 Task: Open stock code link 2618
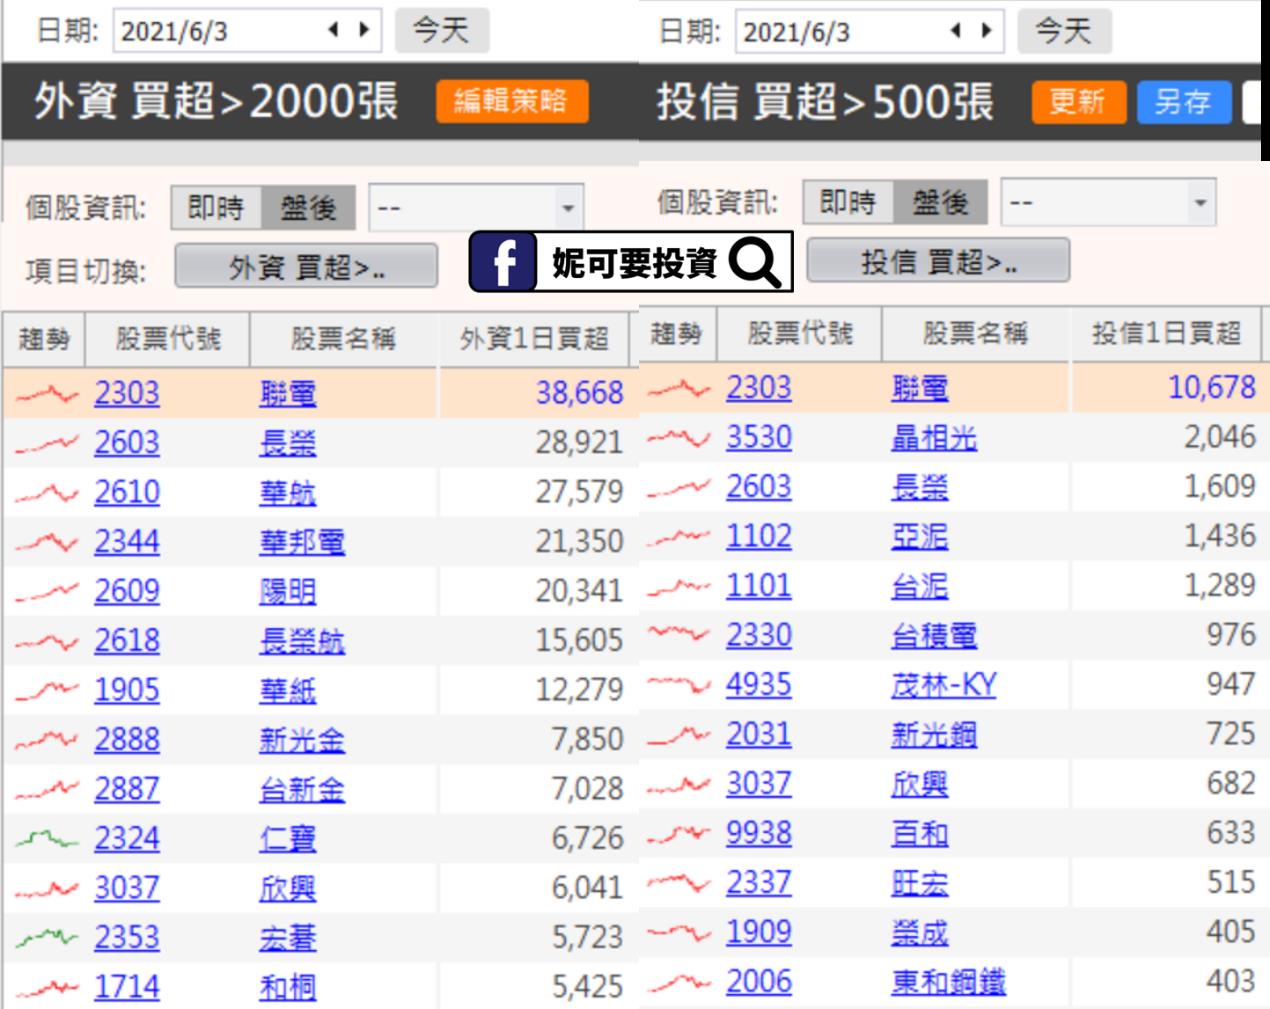(x=127, y=641)
